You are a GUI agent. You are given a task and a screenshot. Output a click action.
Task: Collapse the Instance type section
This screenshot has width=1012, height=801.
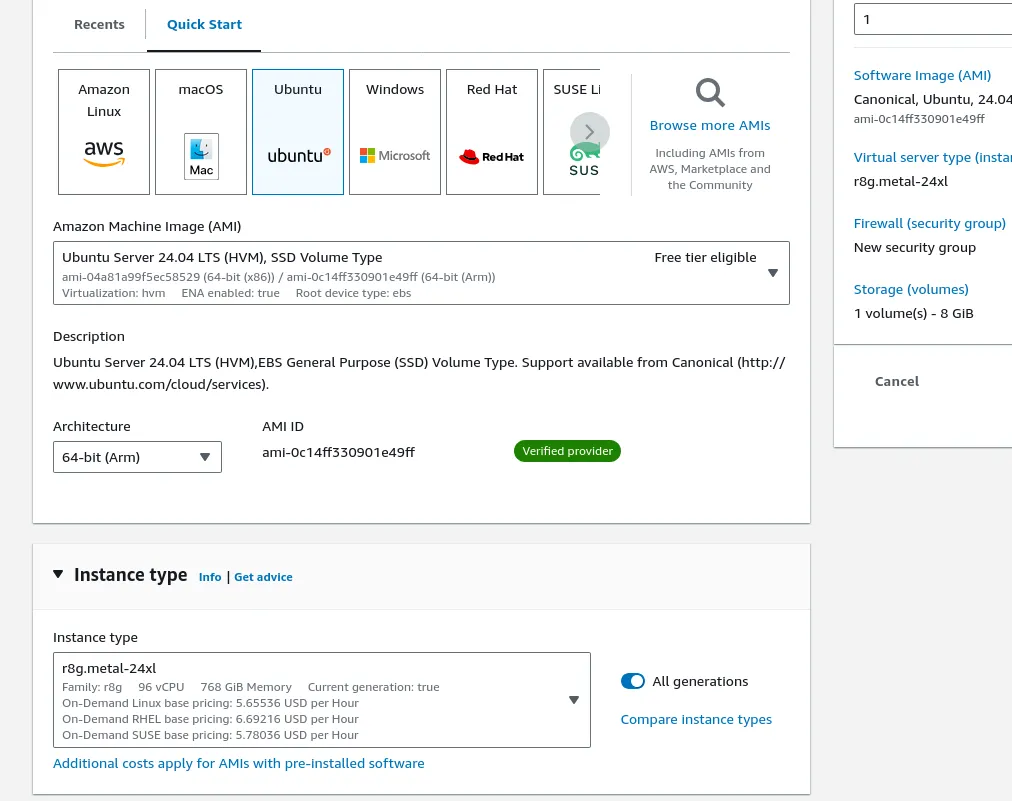coord(58,573)
